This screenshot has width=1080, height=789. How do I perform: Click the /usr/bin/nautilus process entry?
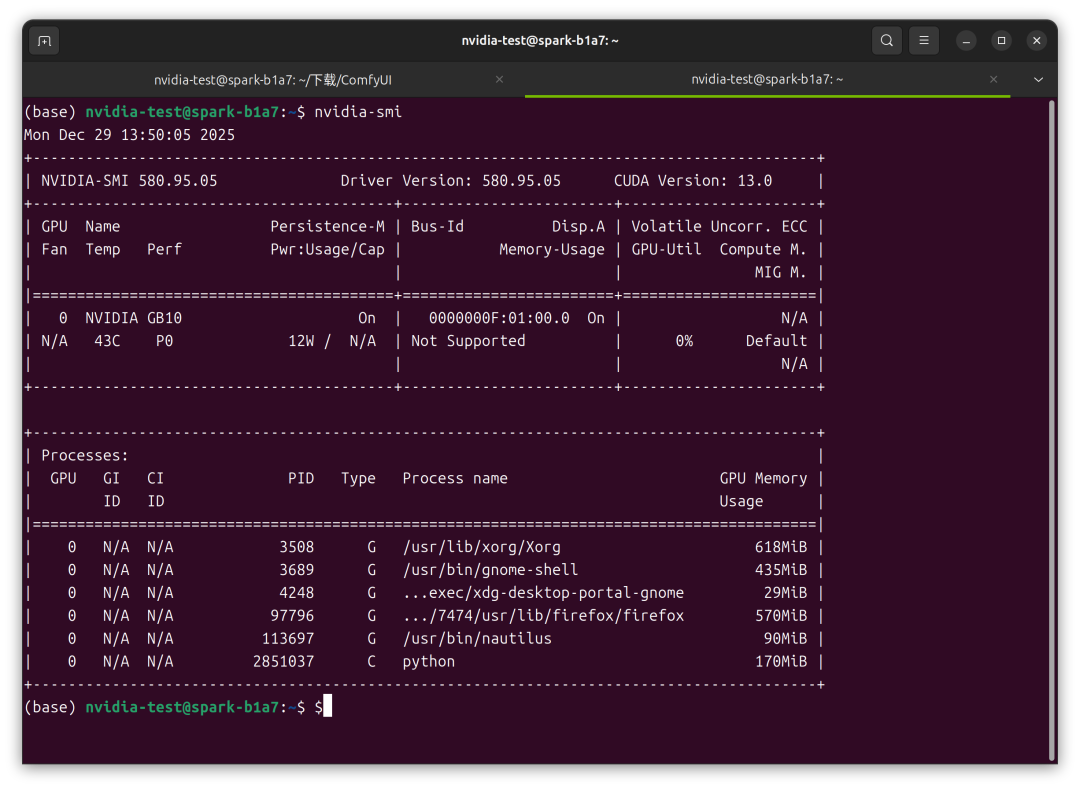(x=477, y=638)
